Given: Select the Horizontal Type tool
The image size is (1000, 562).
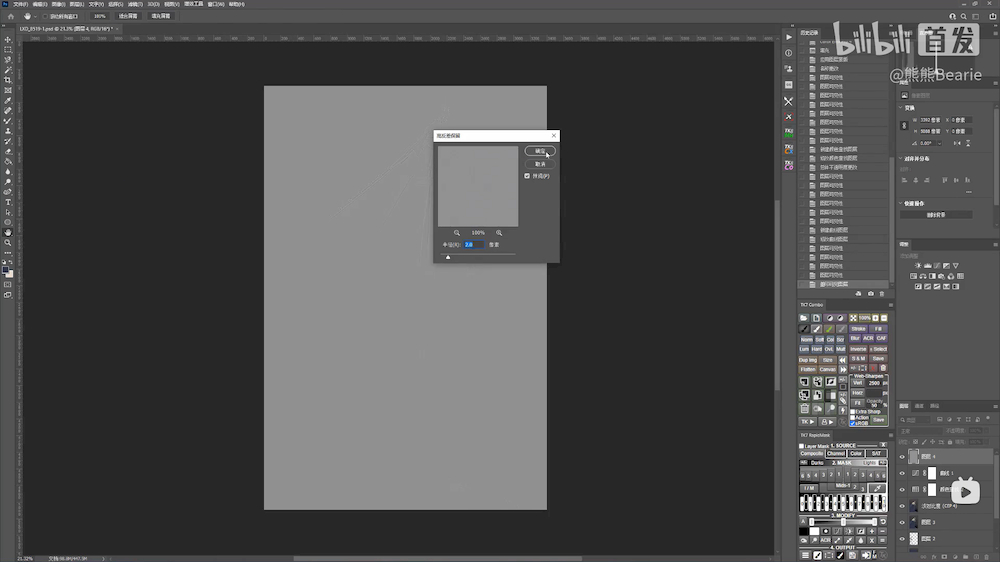Looking at the screenshot, I should click(8, 202).
